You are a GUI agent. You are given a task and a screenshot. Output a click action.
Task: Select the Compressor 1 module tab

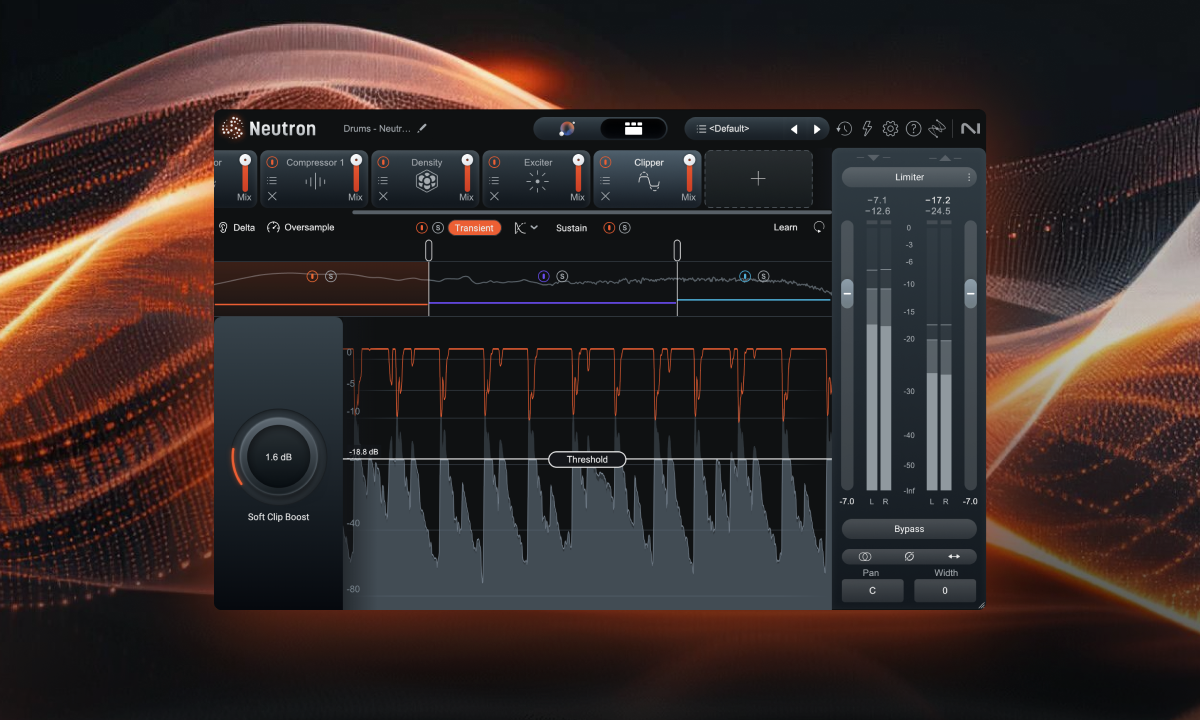click(x=315, y=180)
